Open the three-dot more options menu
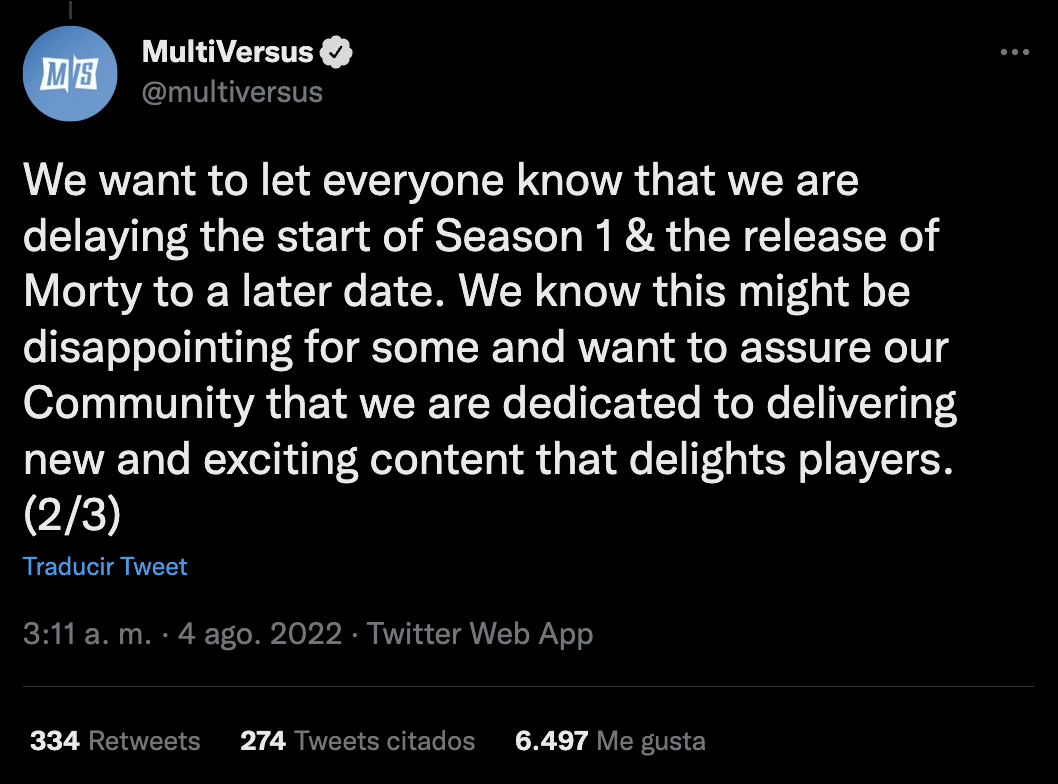The image size is (1058, 784). 1015,52
